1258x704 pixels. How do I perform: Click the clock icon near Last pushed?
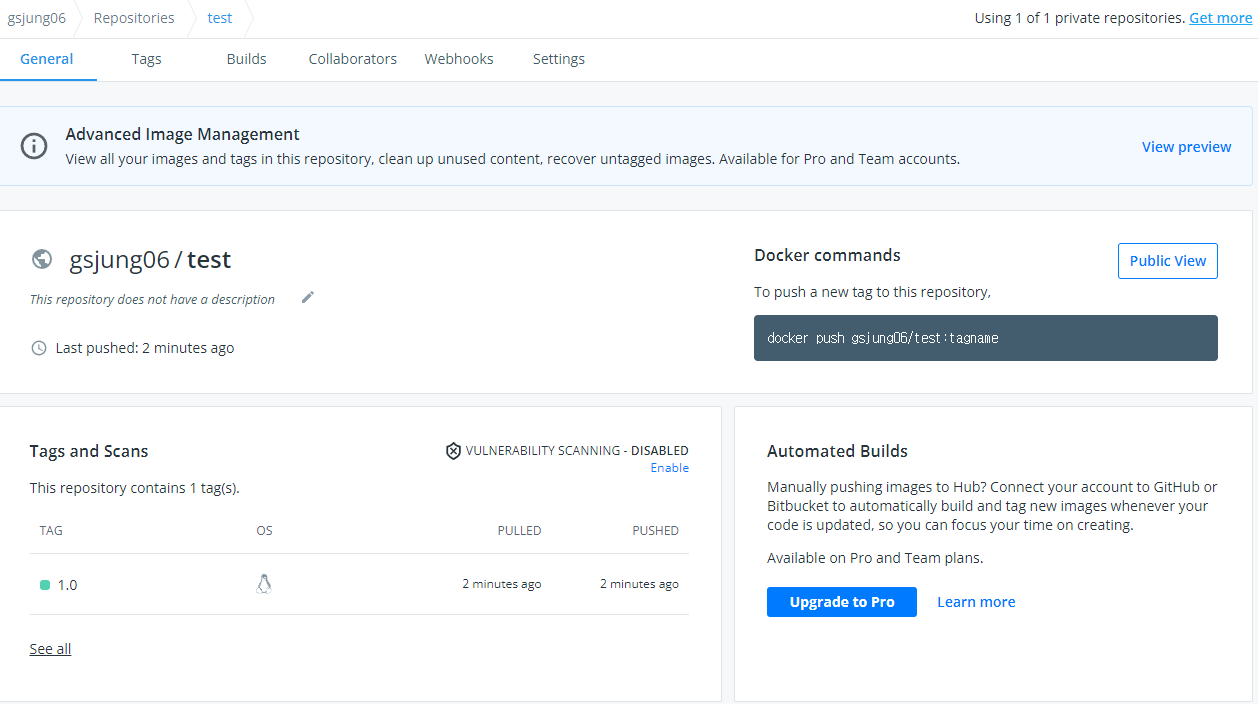point(39,348)
